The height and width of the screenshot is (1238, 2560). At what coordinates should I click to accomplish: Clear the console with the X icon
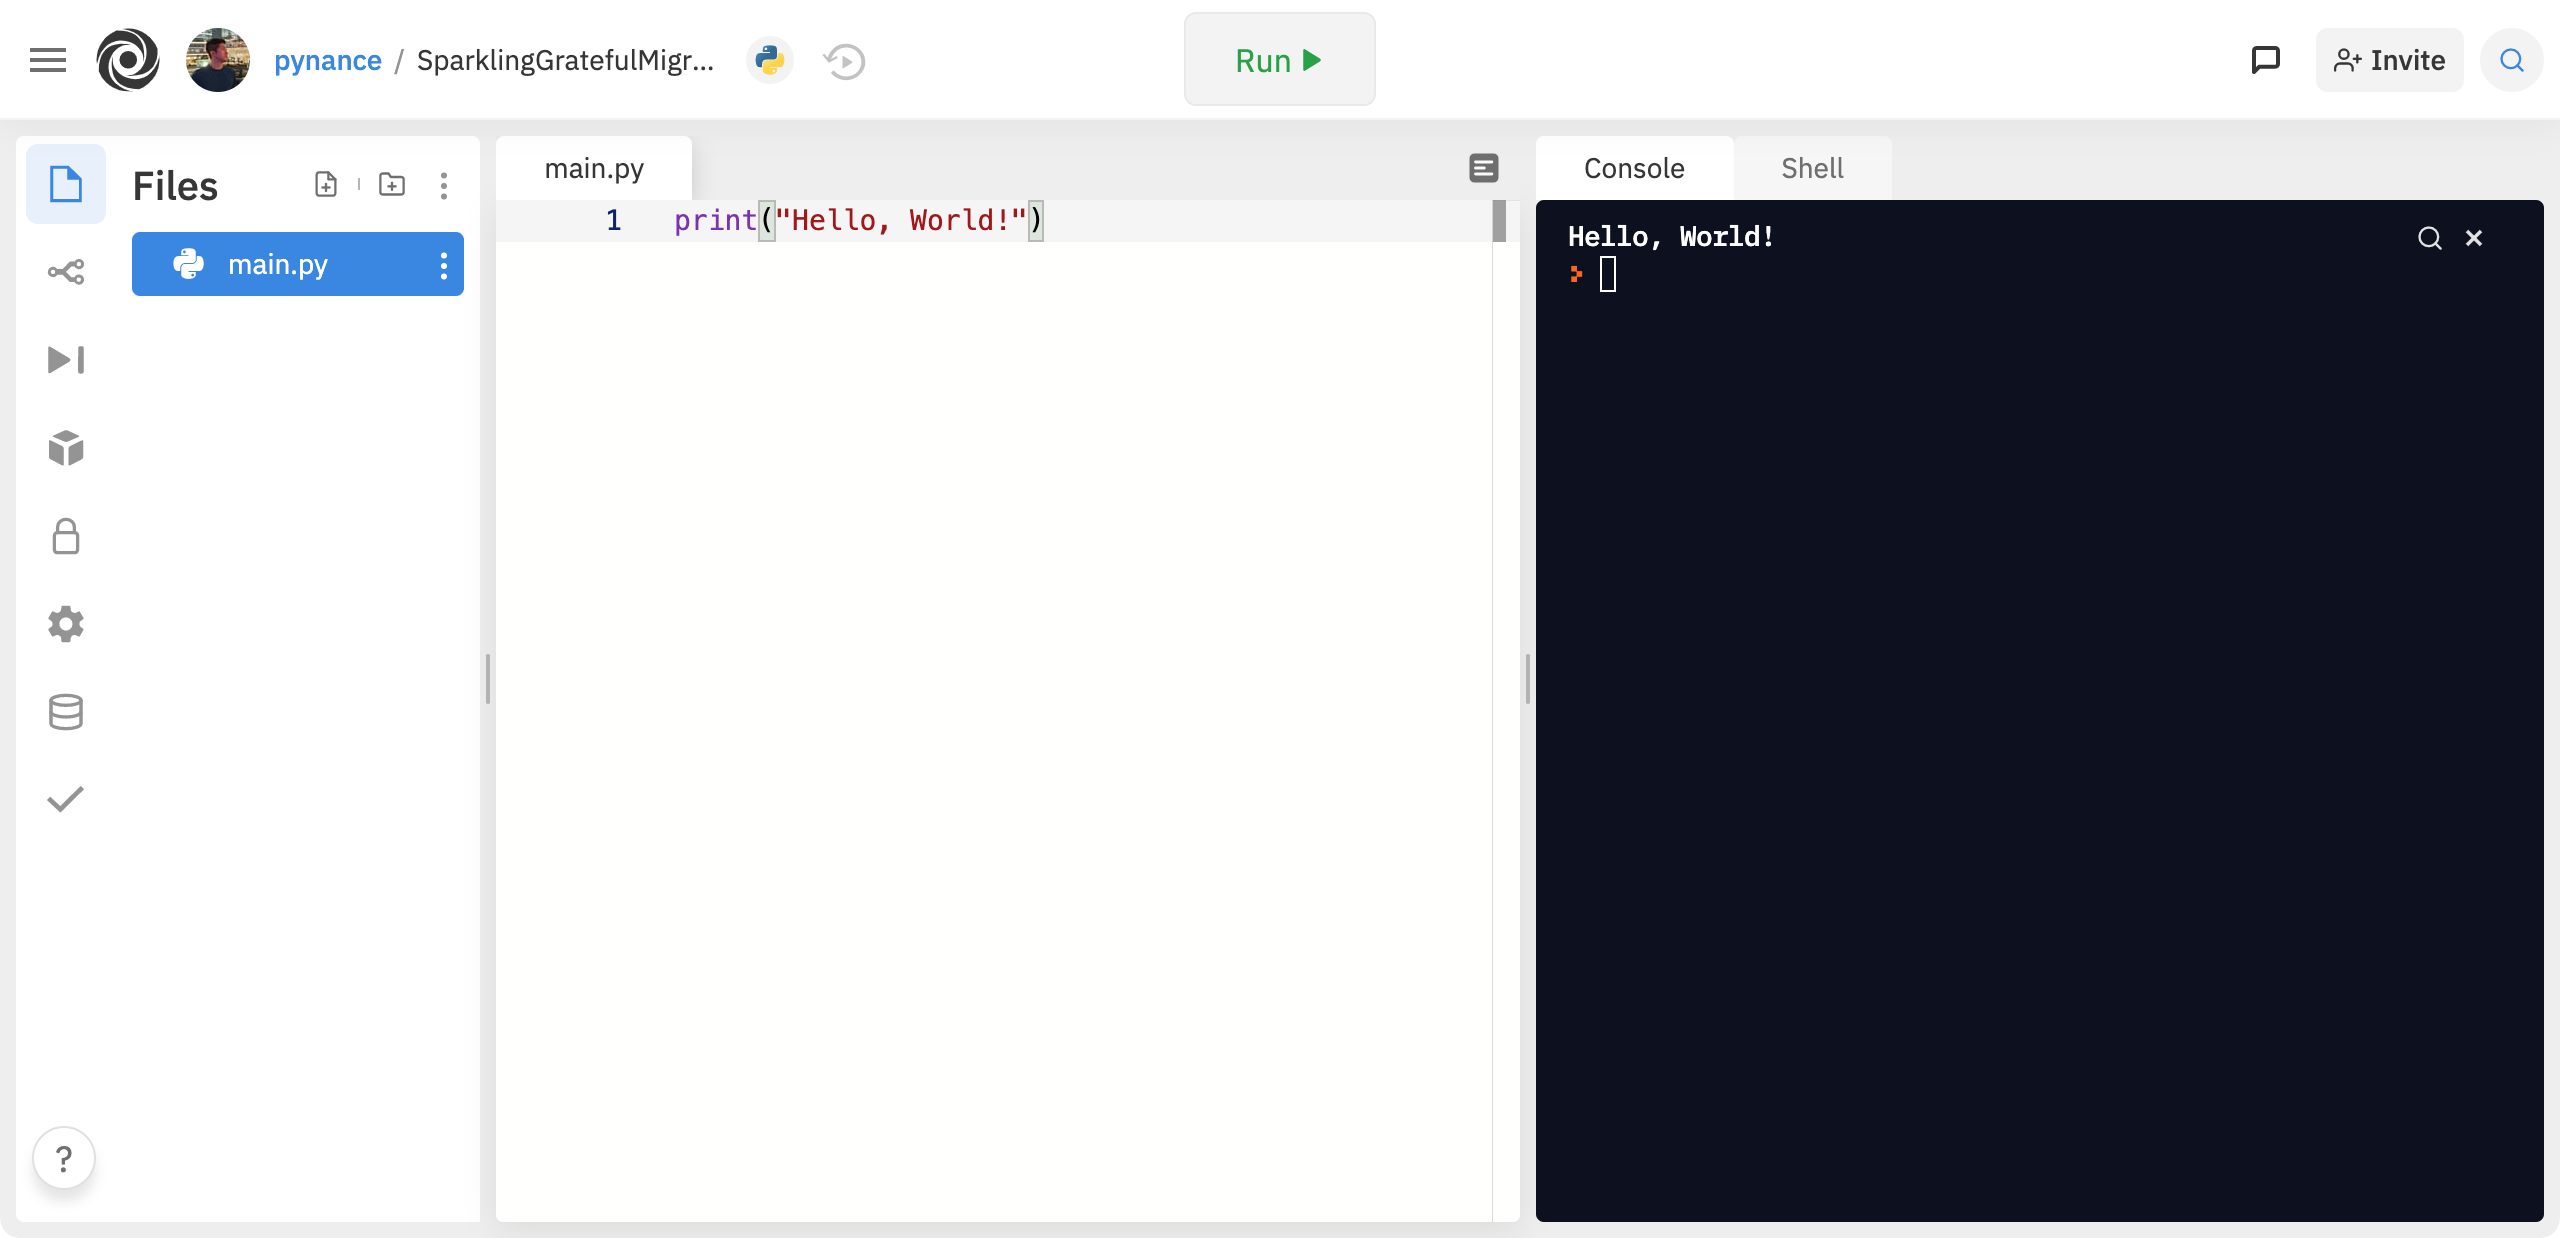click(2474, 238)
